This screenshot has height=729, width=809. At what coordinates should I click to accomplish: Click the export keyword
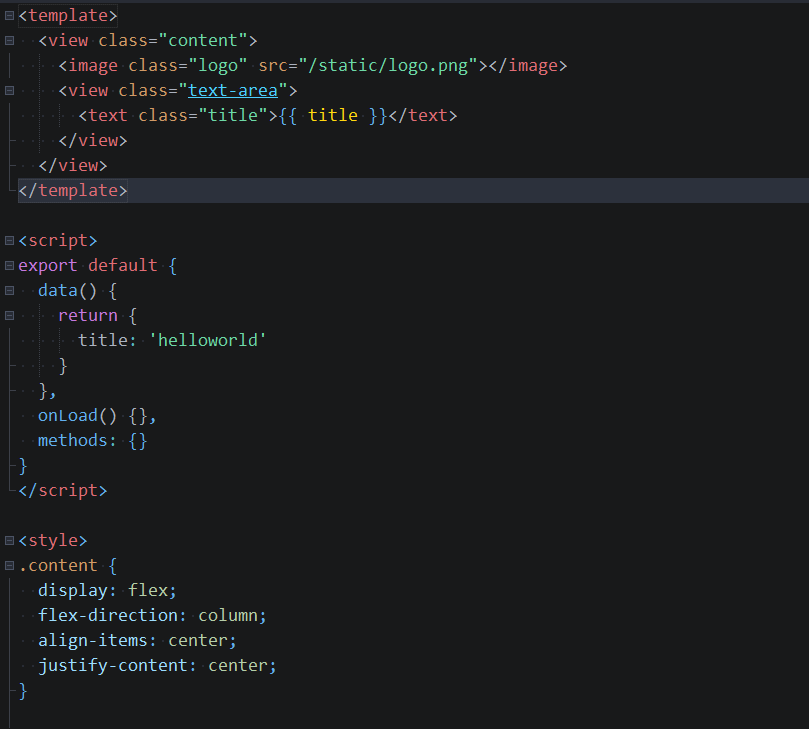point(47,265)
